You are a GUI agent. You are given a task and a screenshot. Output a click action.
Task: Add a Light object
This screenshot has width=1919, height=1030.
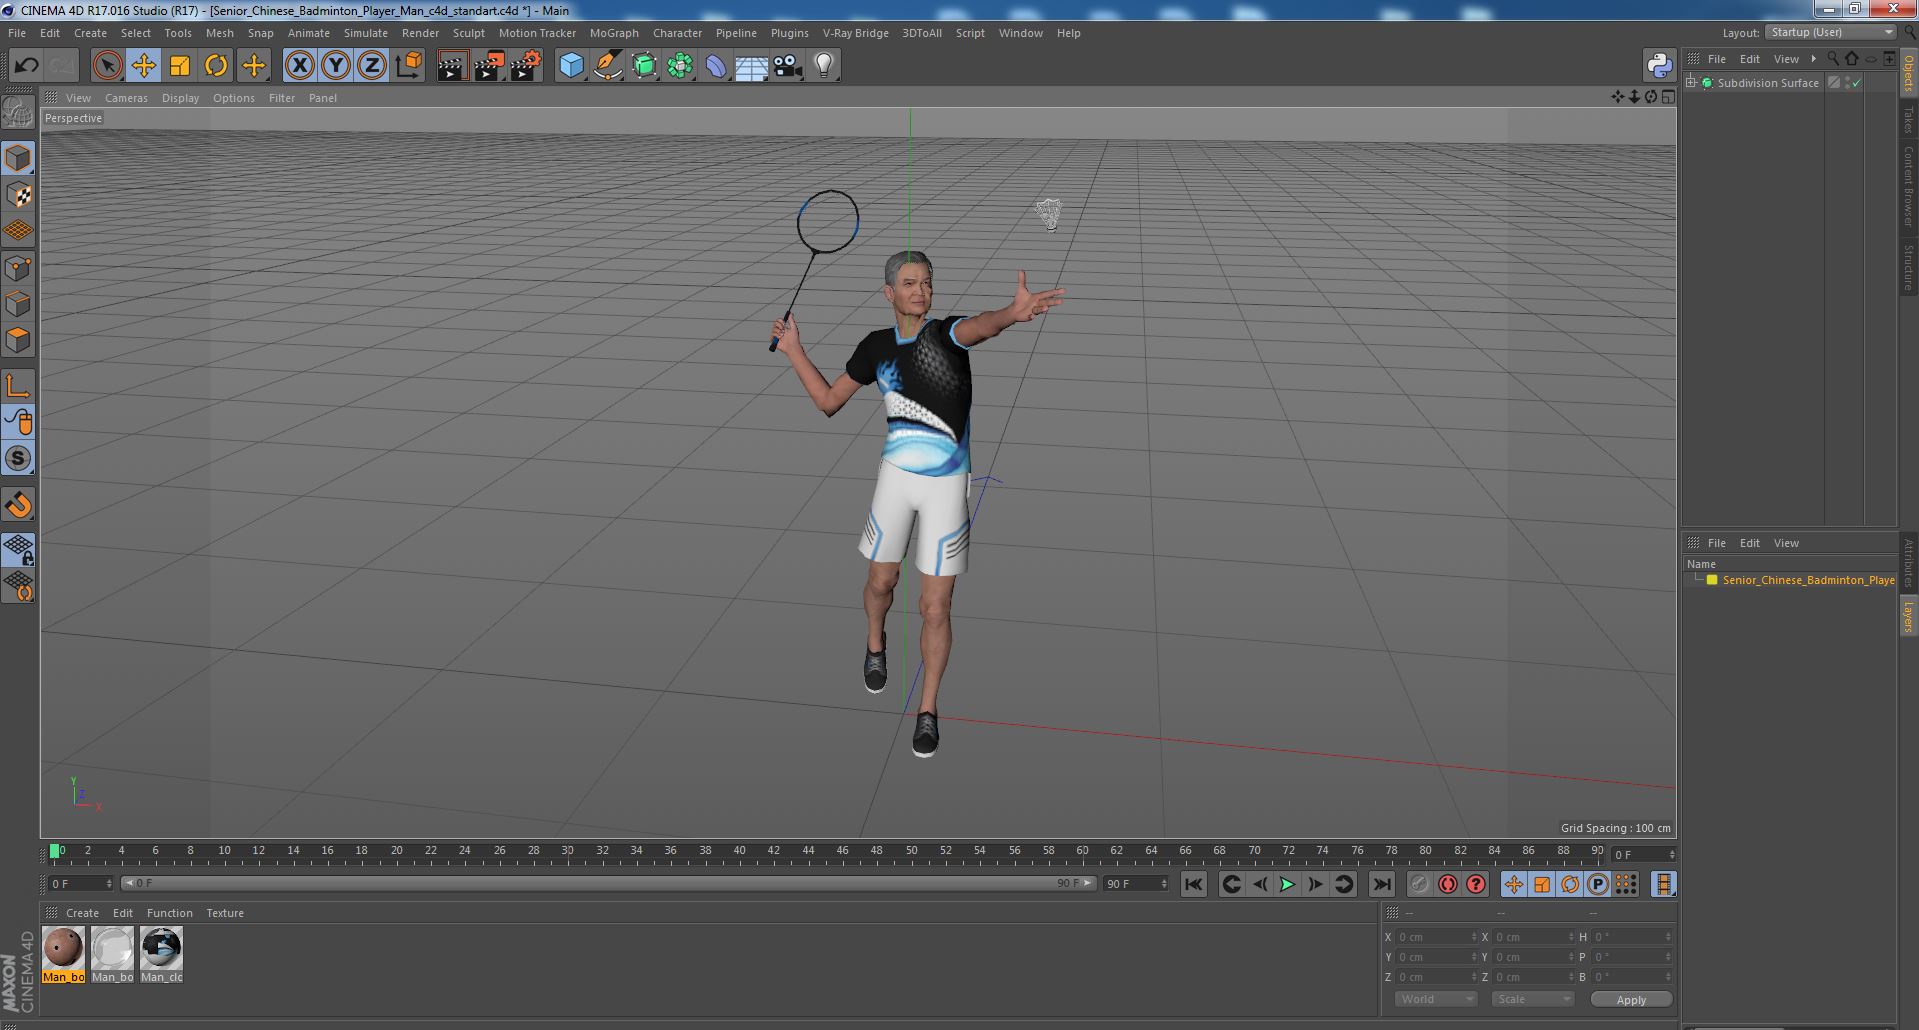pos(823,66)
